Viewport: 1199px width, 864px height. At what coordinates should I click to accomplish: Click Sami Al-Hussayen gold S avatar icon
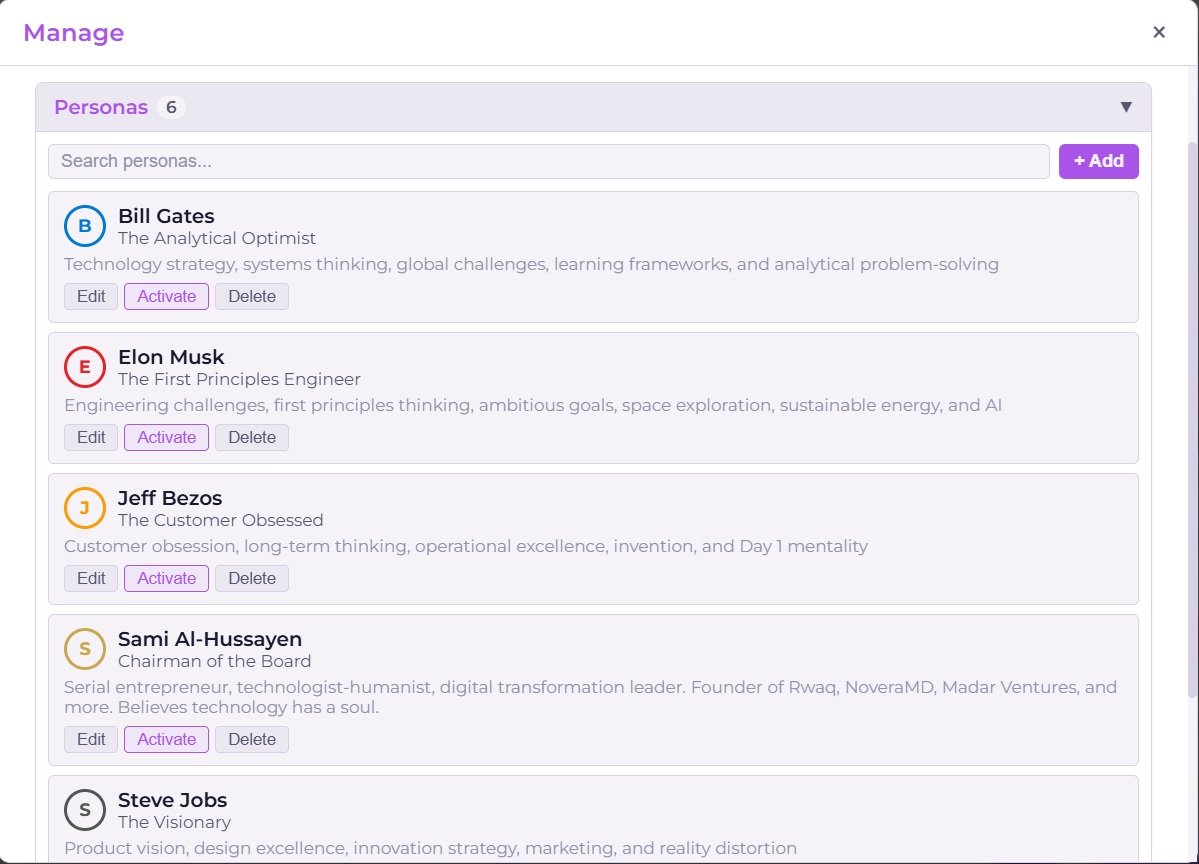[85, 649]
